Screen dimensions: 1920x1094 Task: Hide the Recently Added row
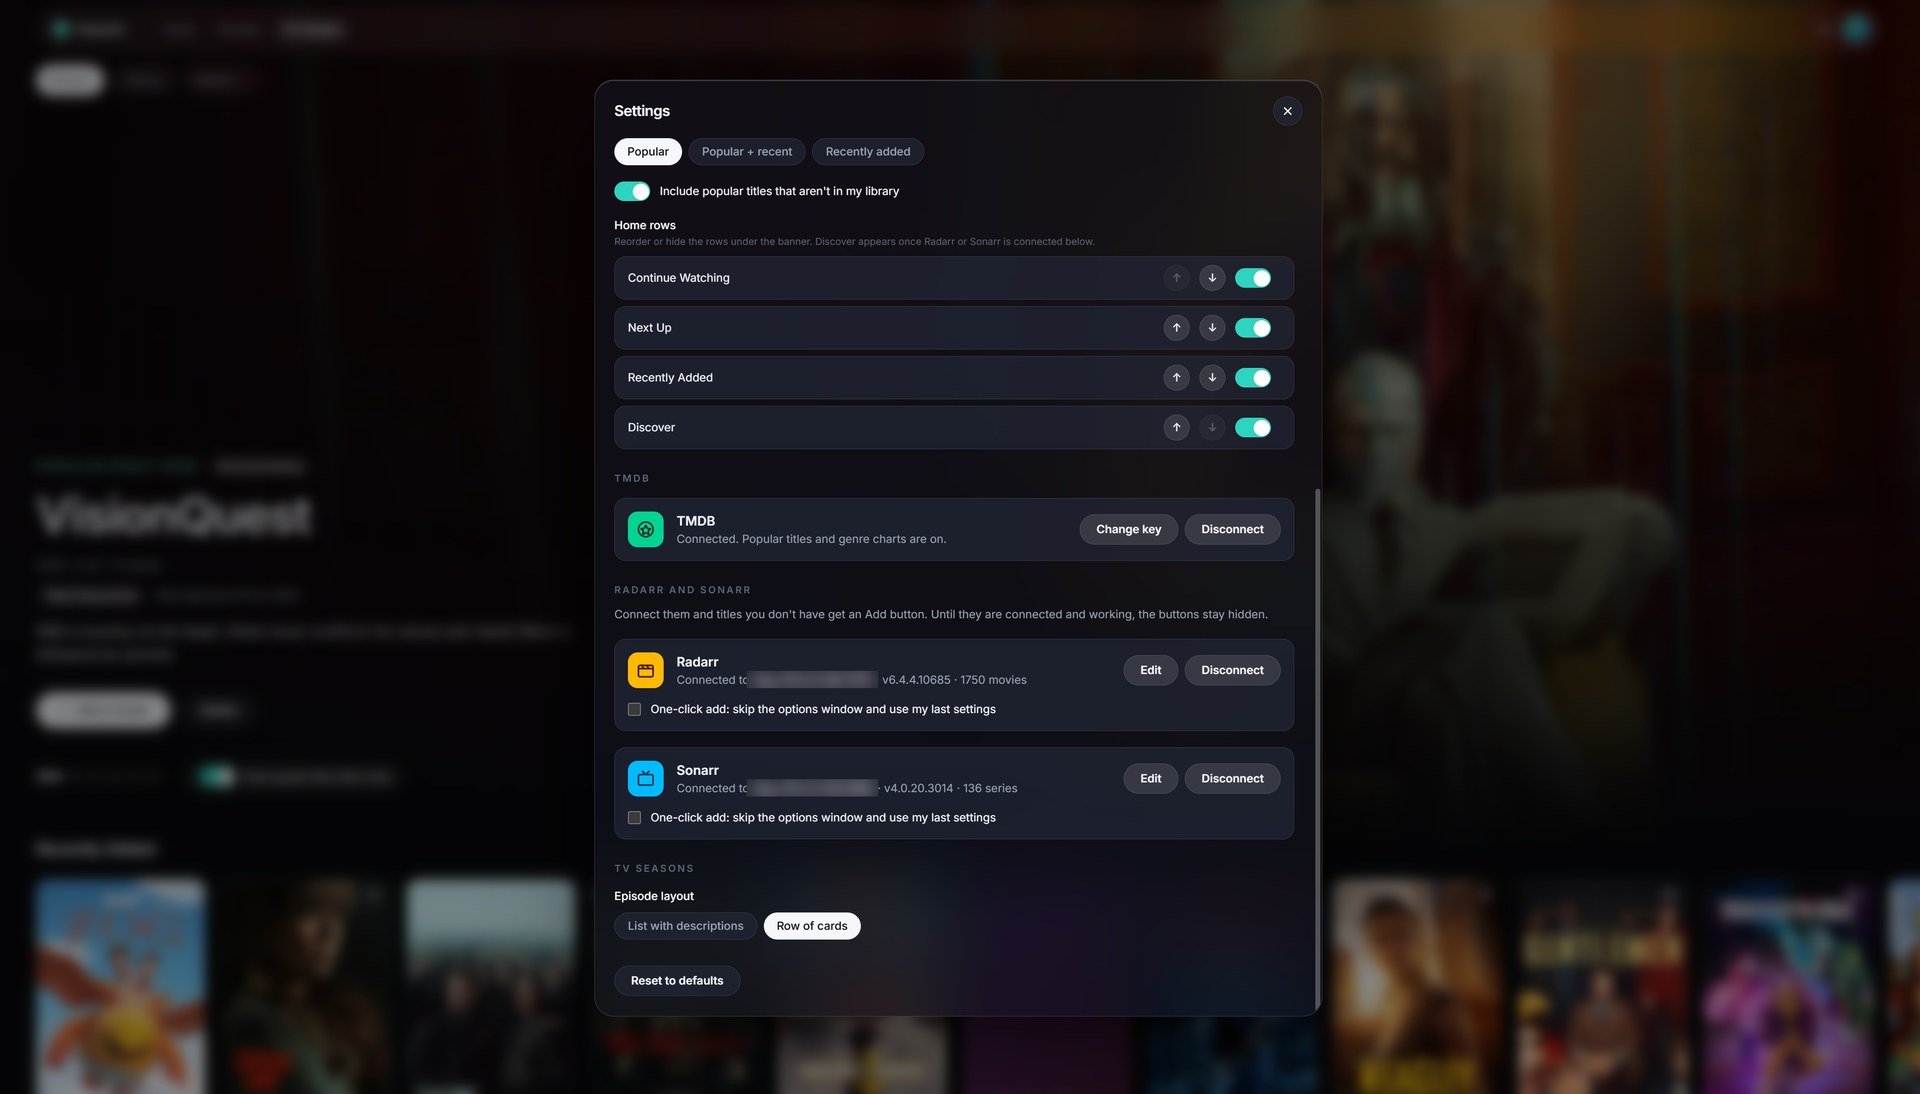click(x=1253, y=378)
